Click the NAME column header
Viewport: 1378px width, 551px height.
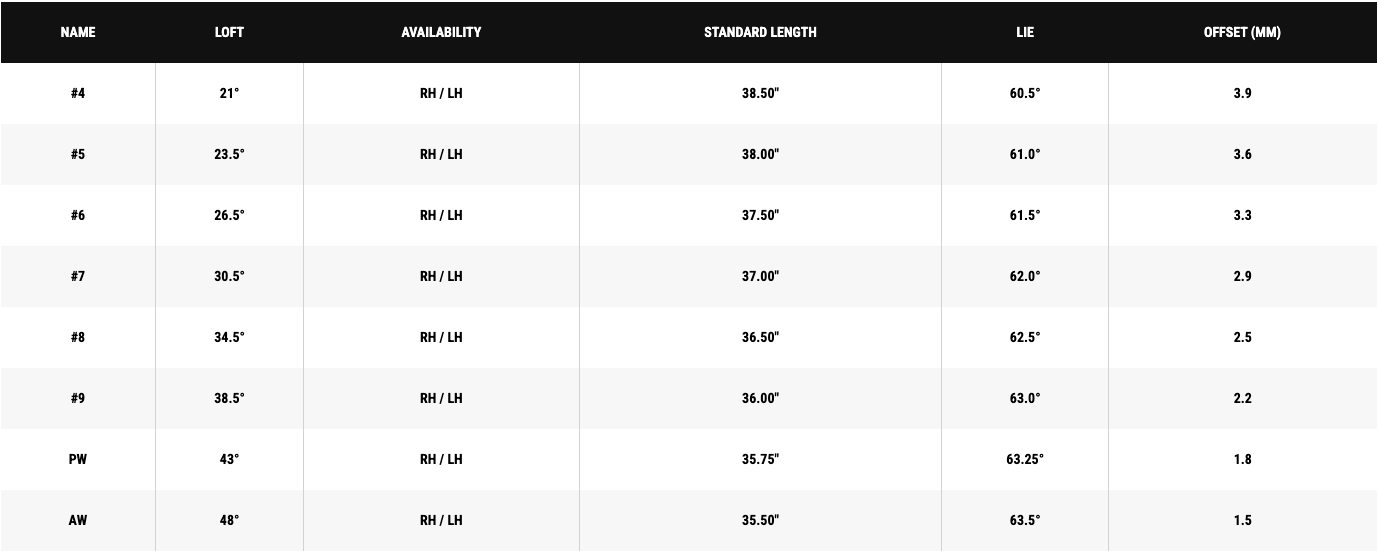tap(78, 32)
